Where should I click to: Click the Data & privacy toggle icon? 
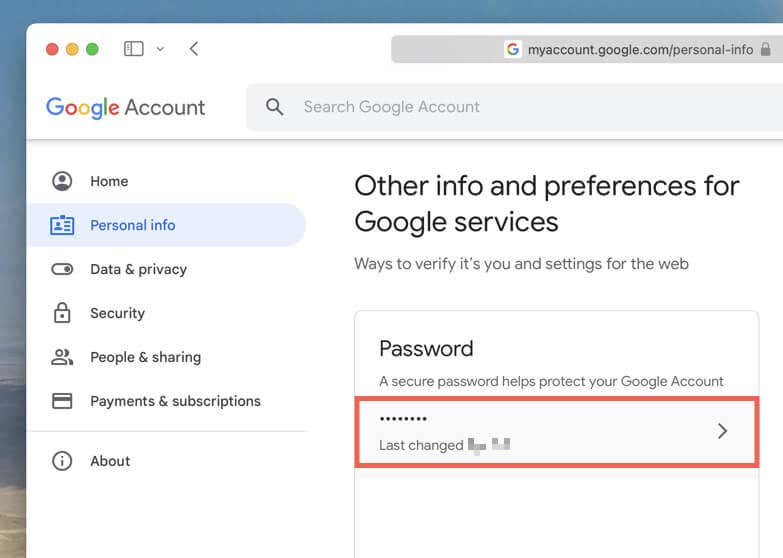click(62, 269)
